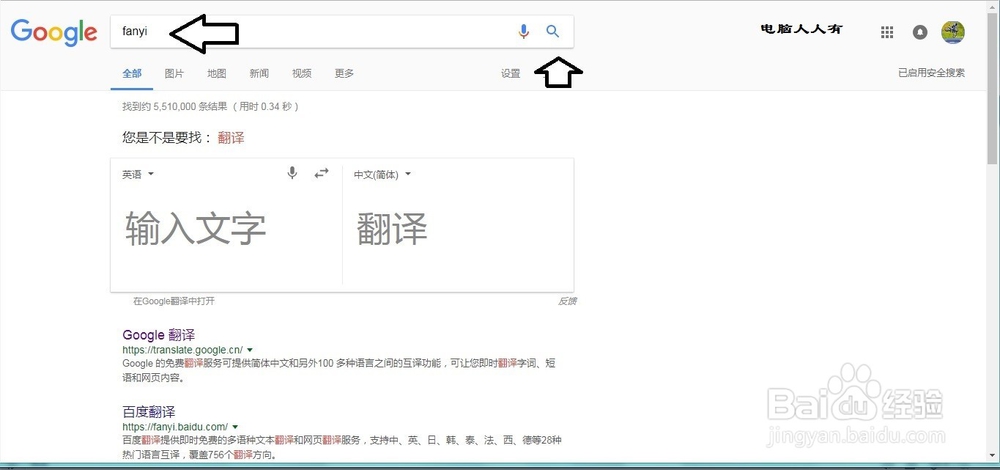Open the 百度翻译 search result
The height and width of the screenshot is (470, 1000).
point(149,411)
